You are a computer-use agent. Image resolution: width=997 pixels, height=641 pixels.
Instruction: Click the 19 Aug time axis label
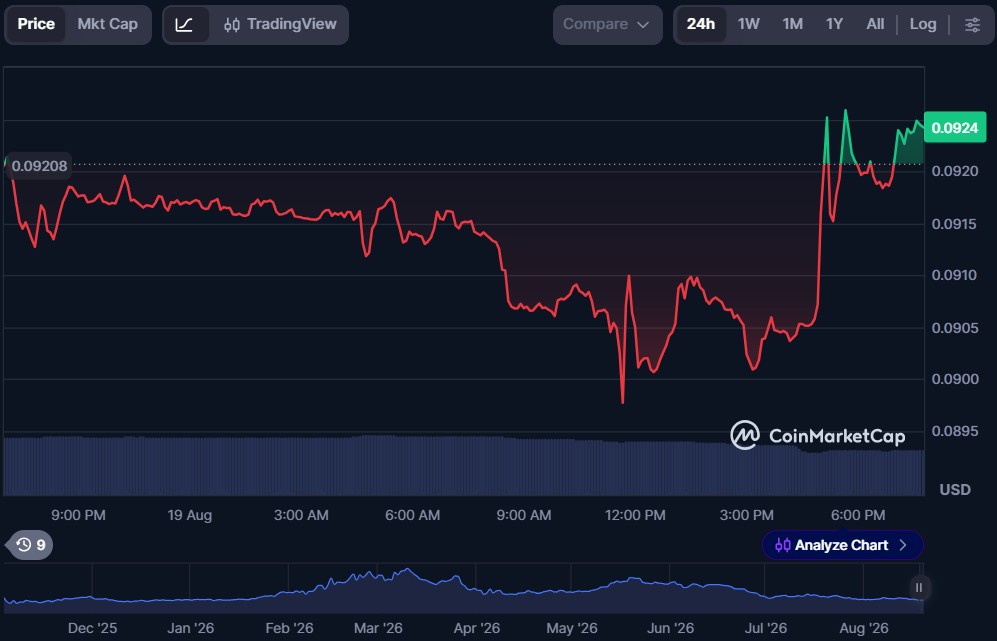click(189, 515)
